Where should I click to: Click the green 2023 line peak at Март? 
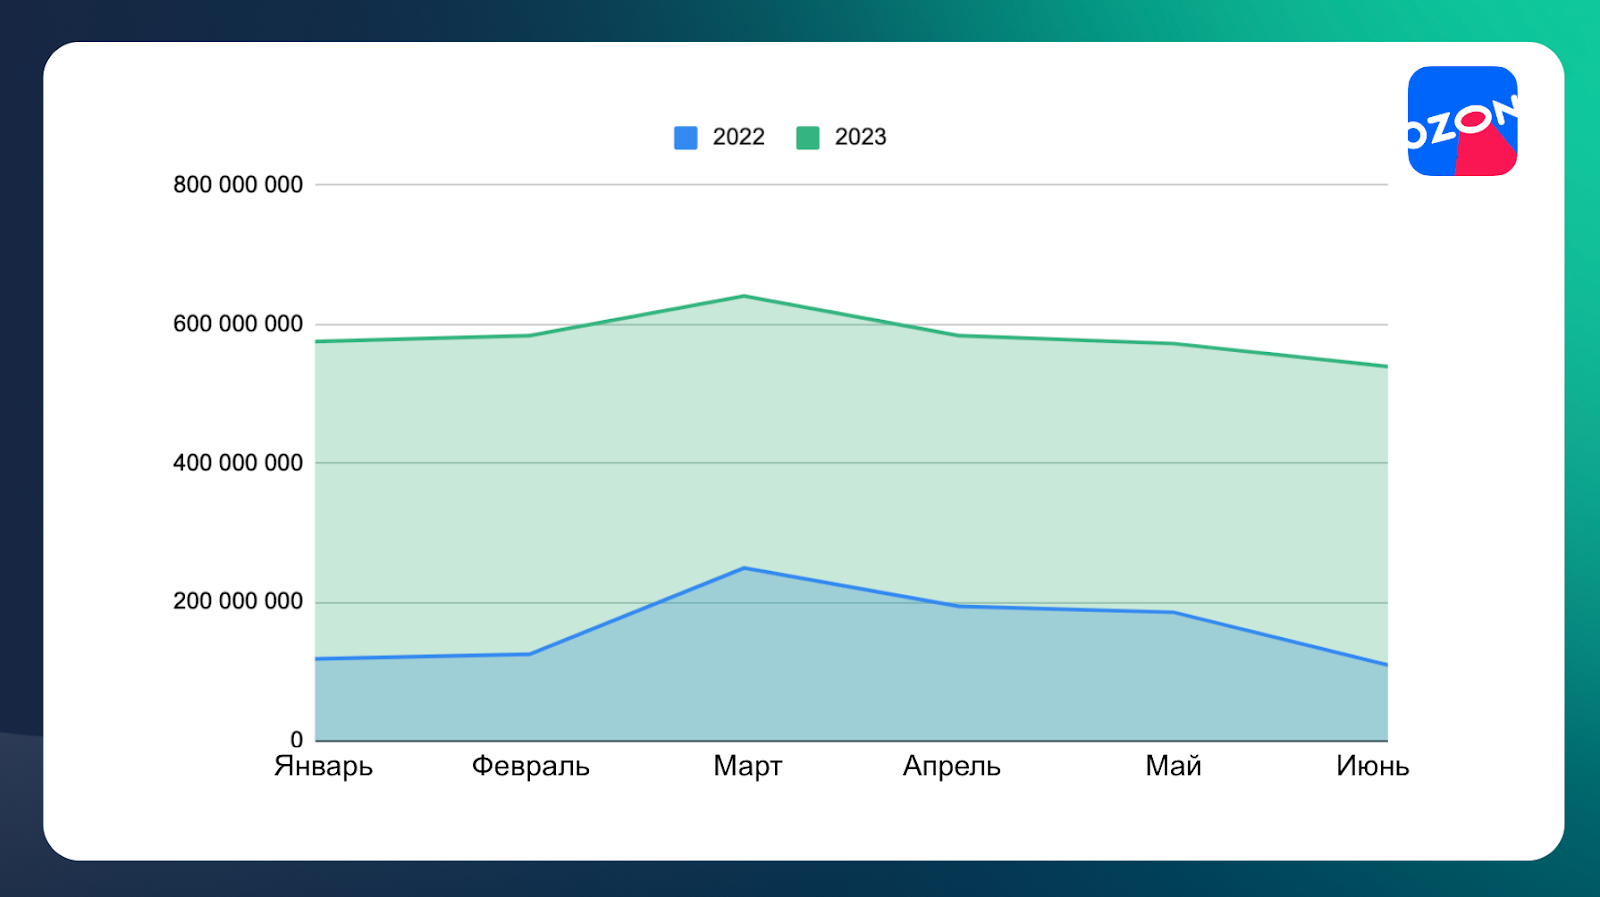[x=744, y=296]
